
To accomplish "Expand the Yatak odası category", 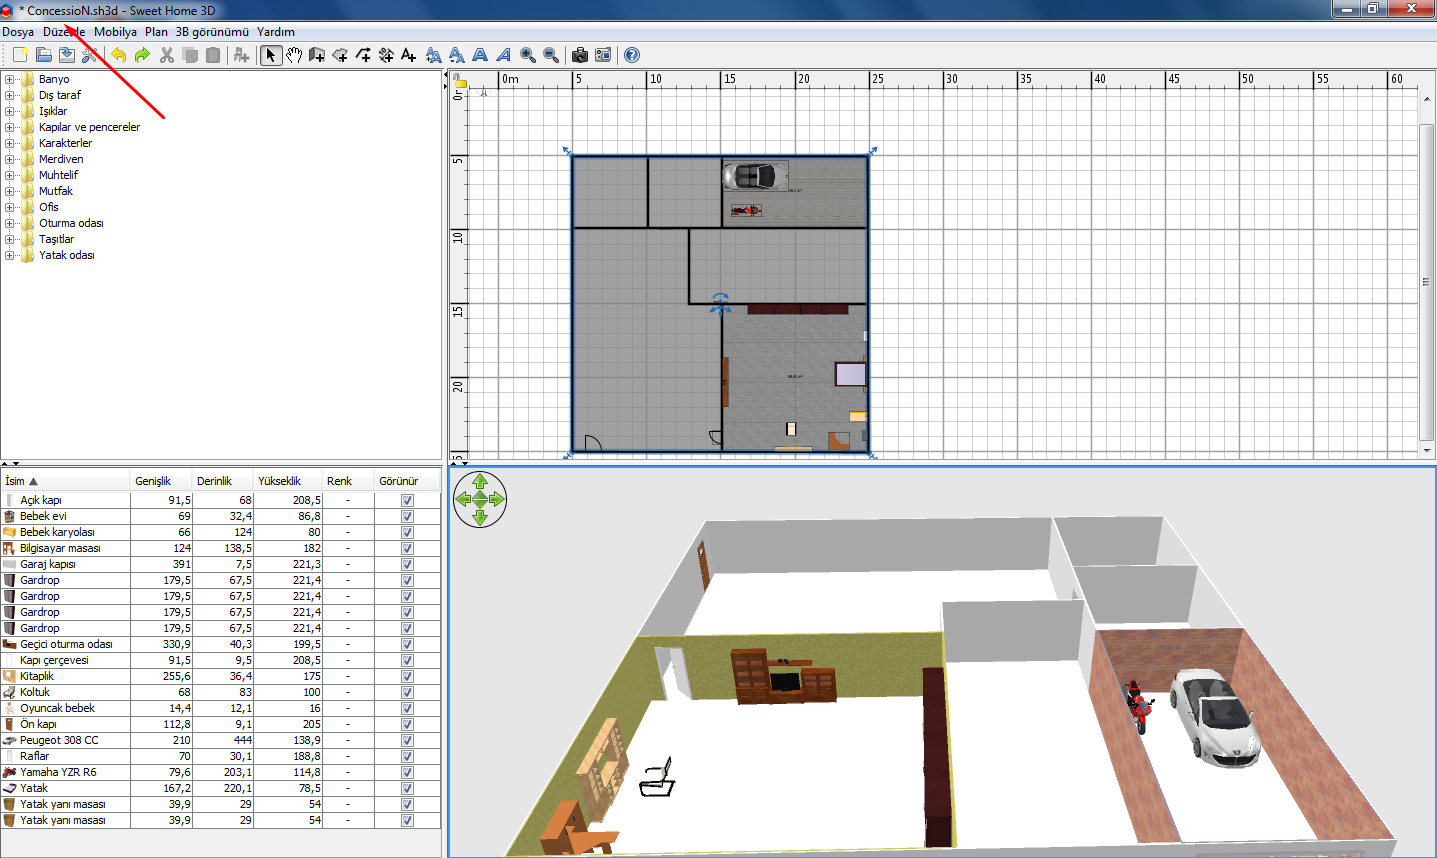I will click(x=10, y=255).
